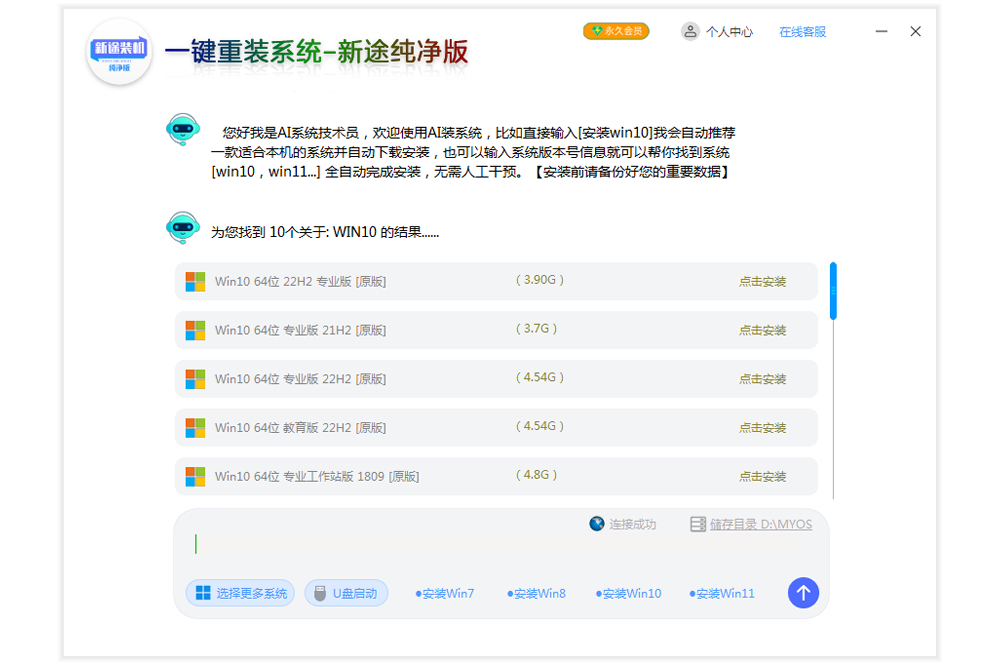1000x666 pixels.
Task: Click the results list scrollbar thumb
Action: coord(833,290)
